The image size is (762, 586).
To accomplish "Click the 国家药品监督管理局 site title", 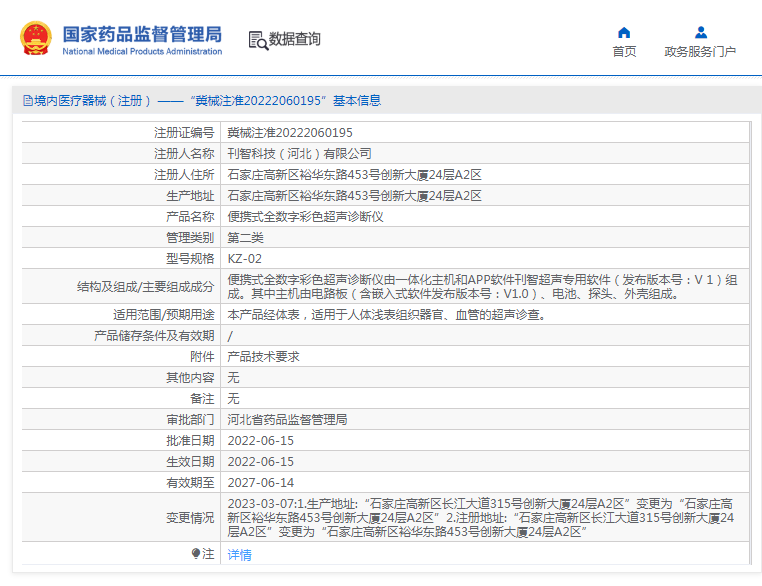I will tap(142, 33).
